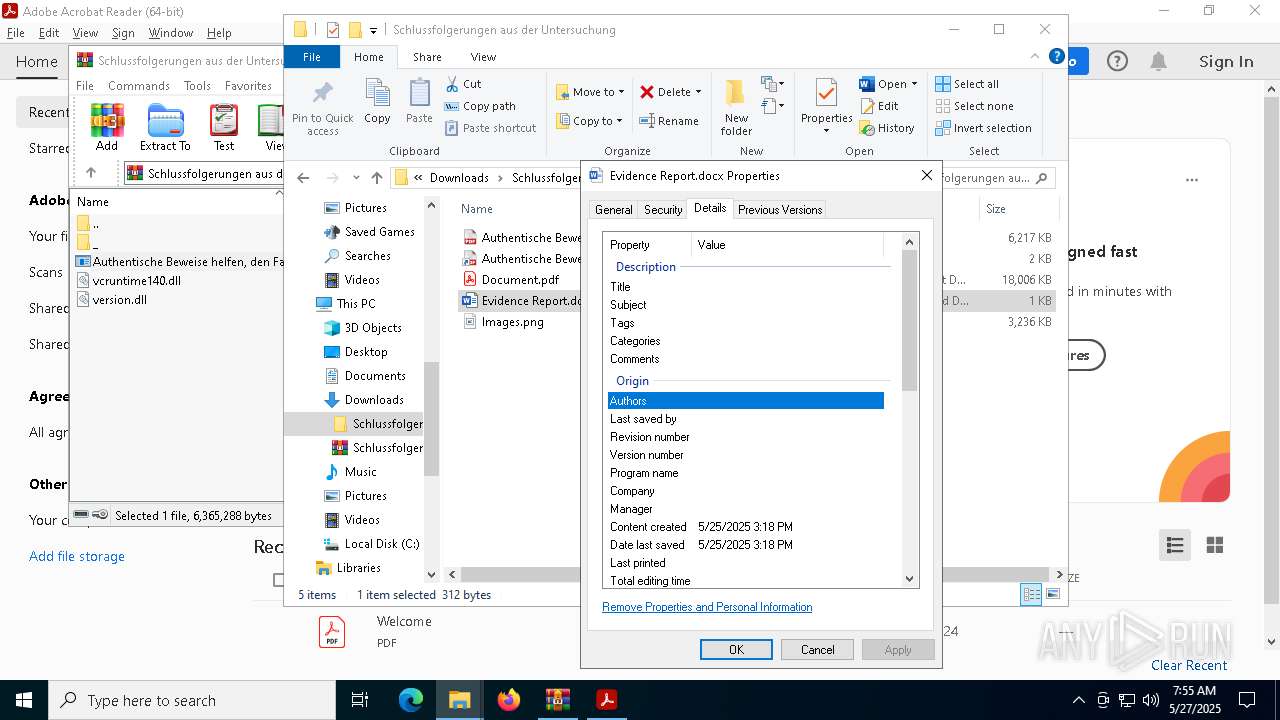Expand the Delete dropdown arrow
The image size is (1280, 720).
coord(698,92)
